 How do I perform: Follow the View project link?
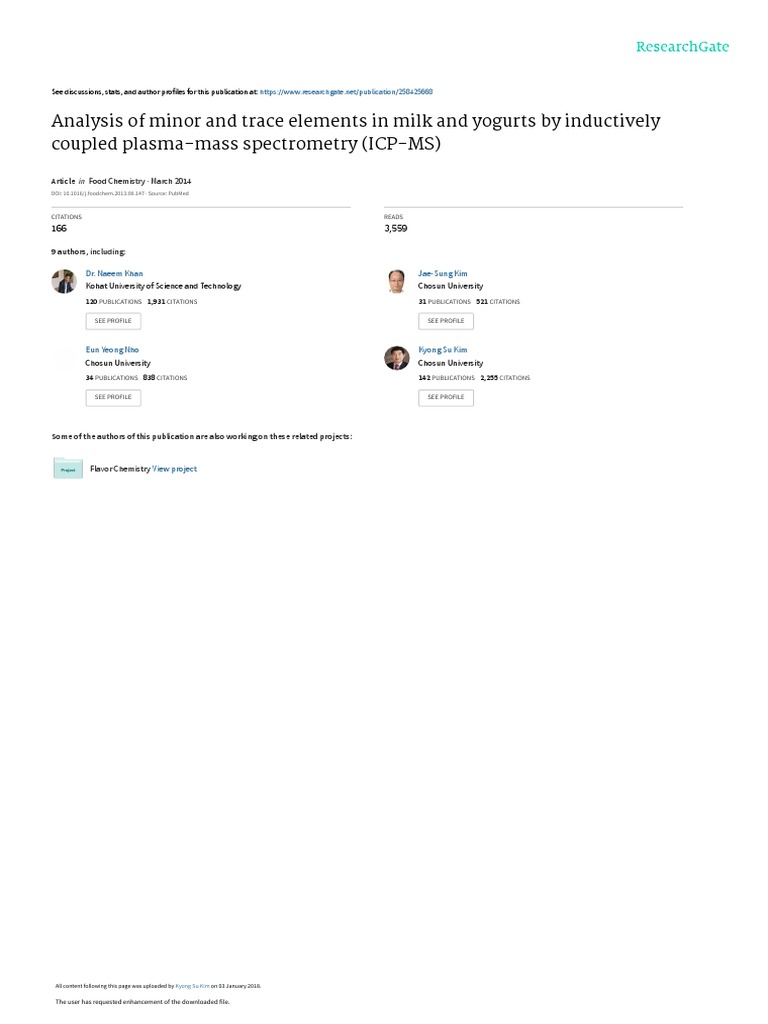click(174, 469)
